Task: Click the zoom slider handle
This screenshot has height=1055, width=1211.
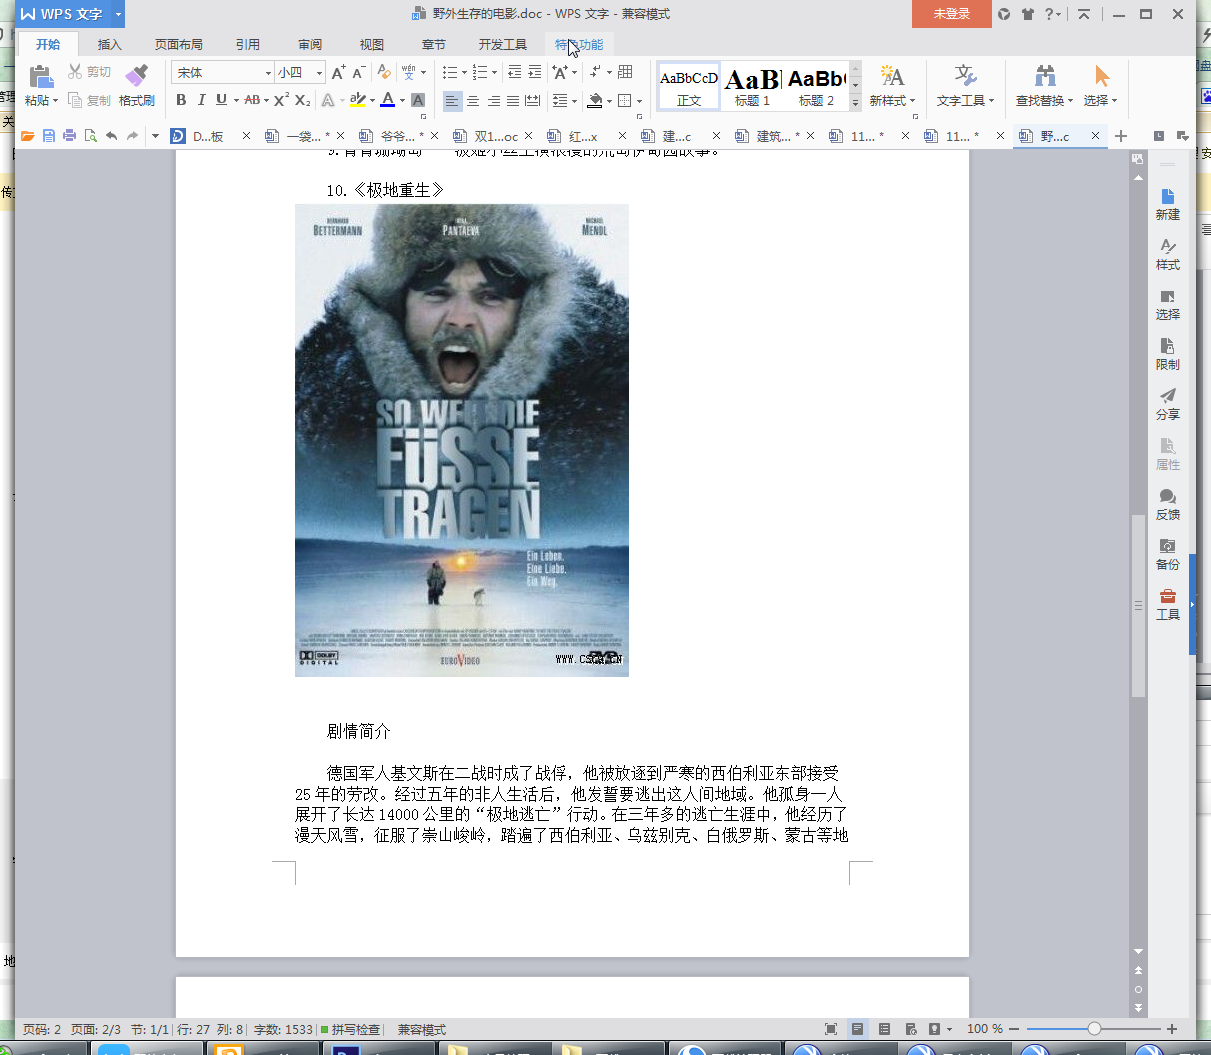Action: pos(1094,1029)
